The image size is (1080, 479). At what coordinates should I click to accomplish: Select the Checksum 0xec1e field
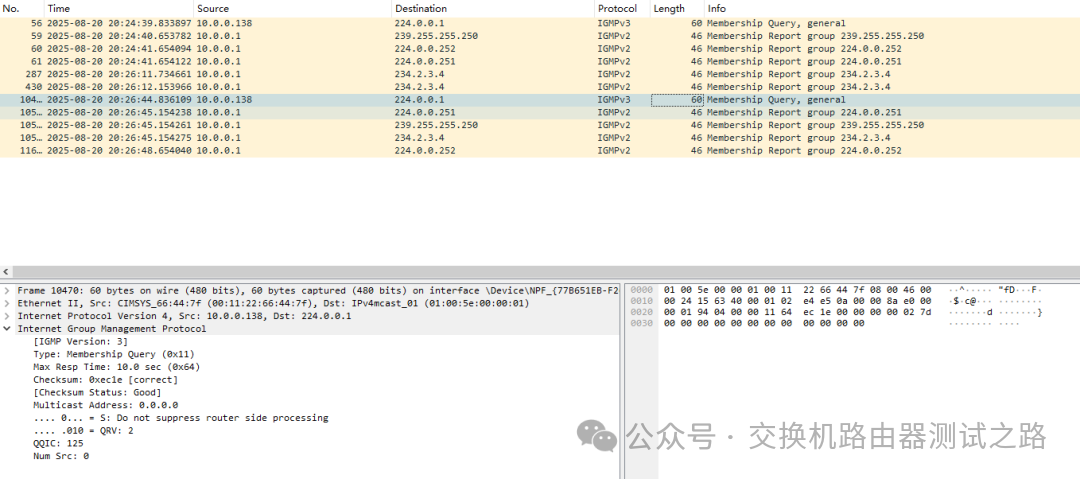[x=105, y=380]
